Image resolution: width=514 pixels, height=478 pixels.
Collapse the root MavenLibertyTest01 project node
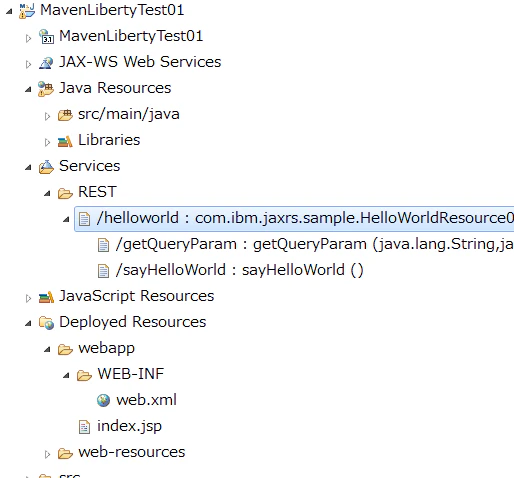pos(9,12)
